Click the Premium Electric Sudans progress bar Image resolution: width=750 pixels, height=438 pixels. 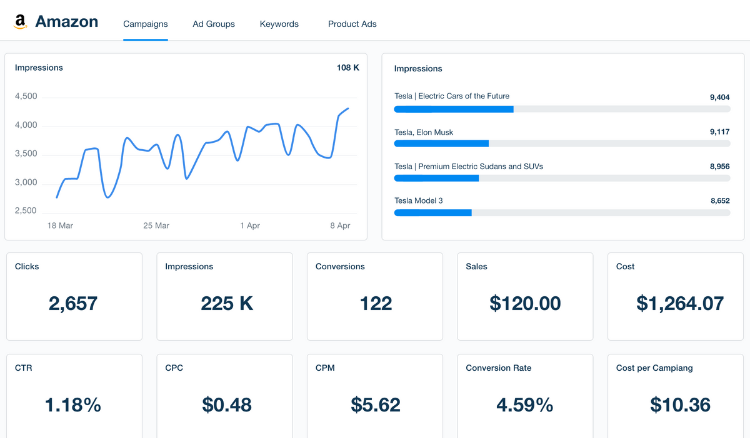[x=562, y=178]
